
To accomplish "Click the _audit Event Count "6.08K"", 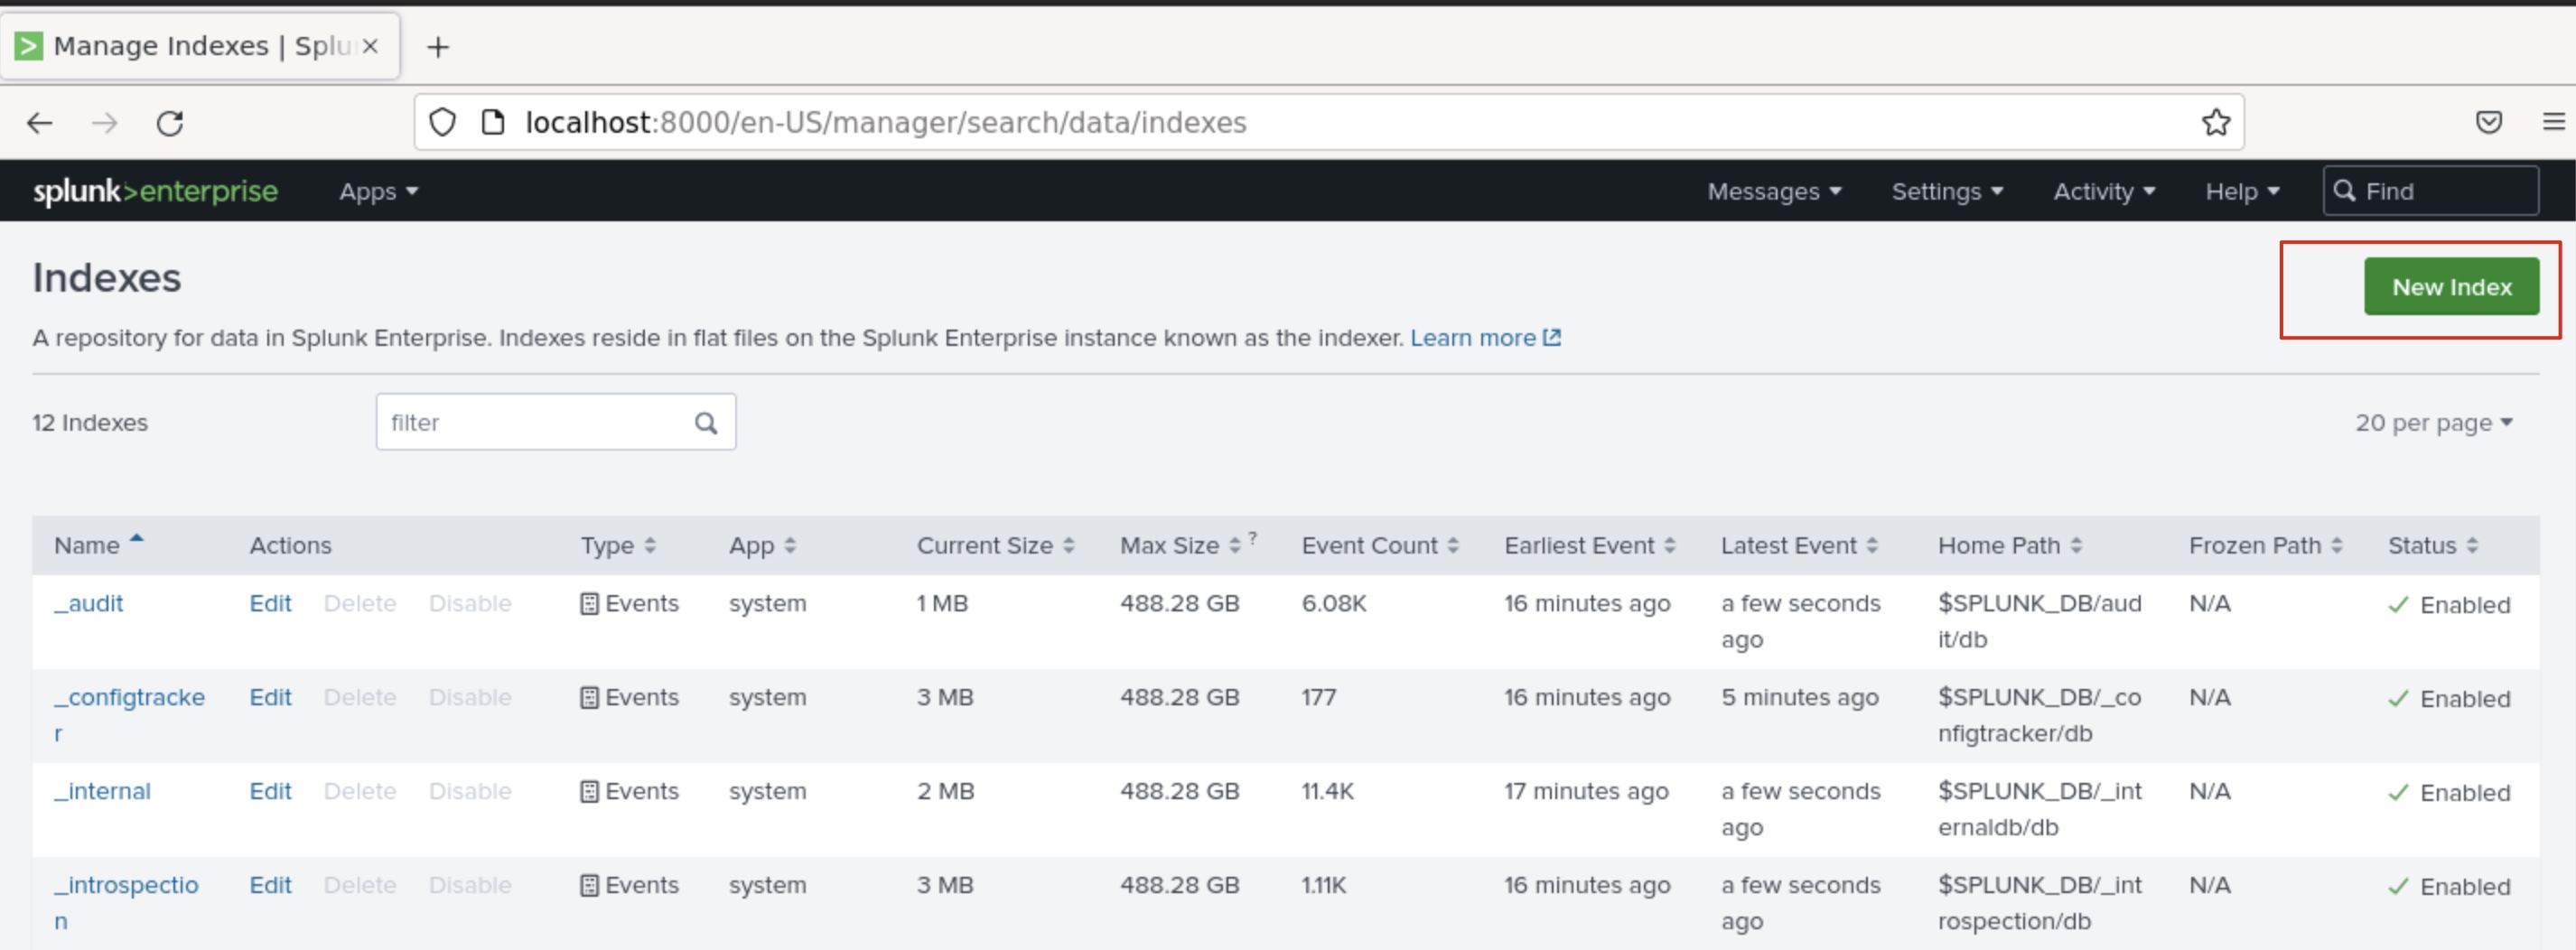I will 1333,604.
